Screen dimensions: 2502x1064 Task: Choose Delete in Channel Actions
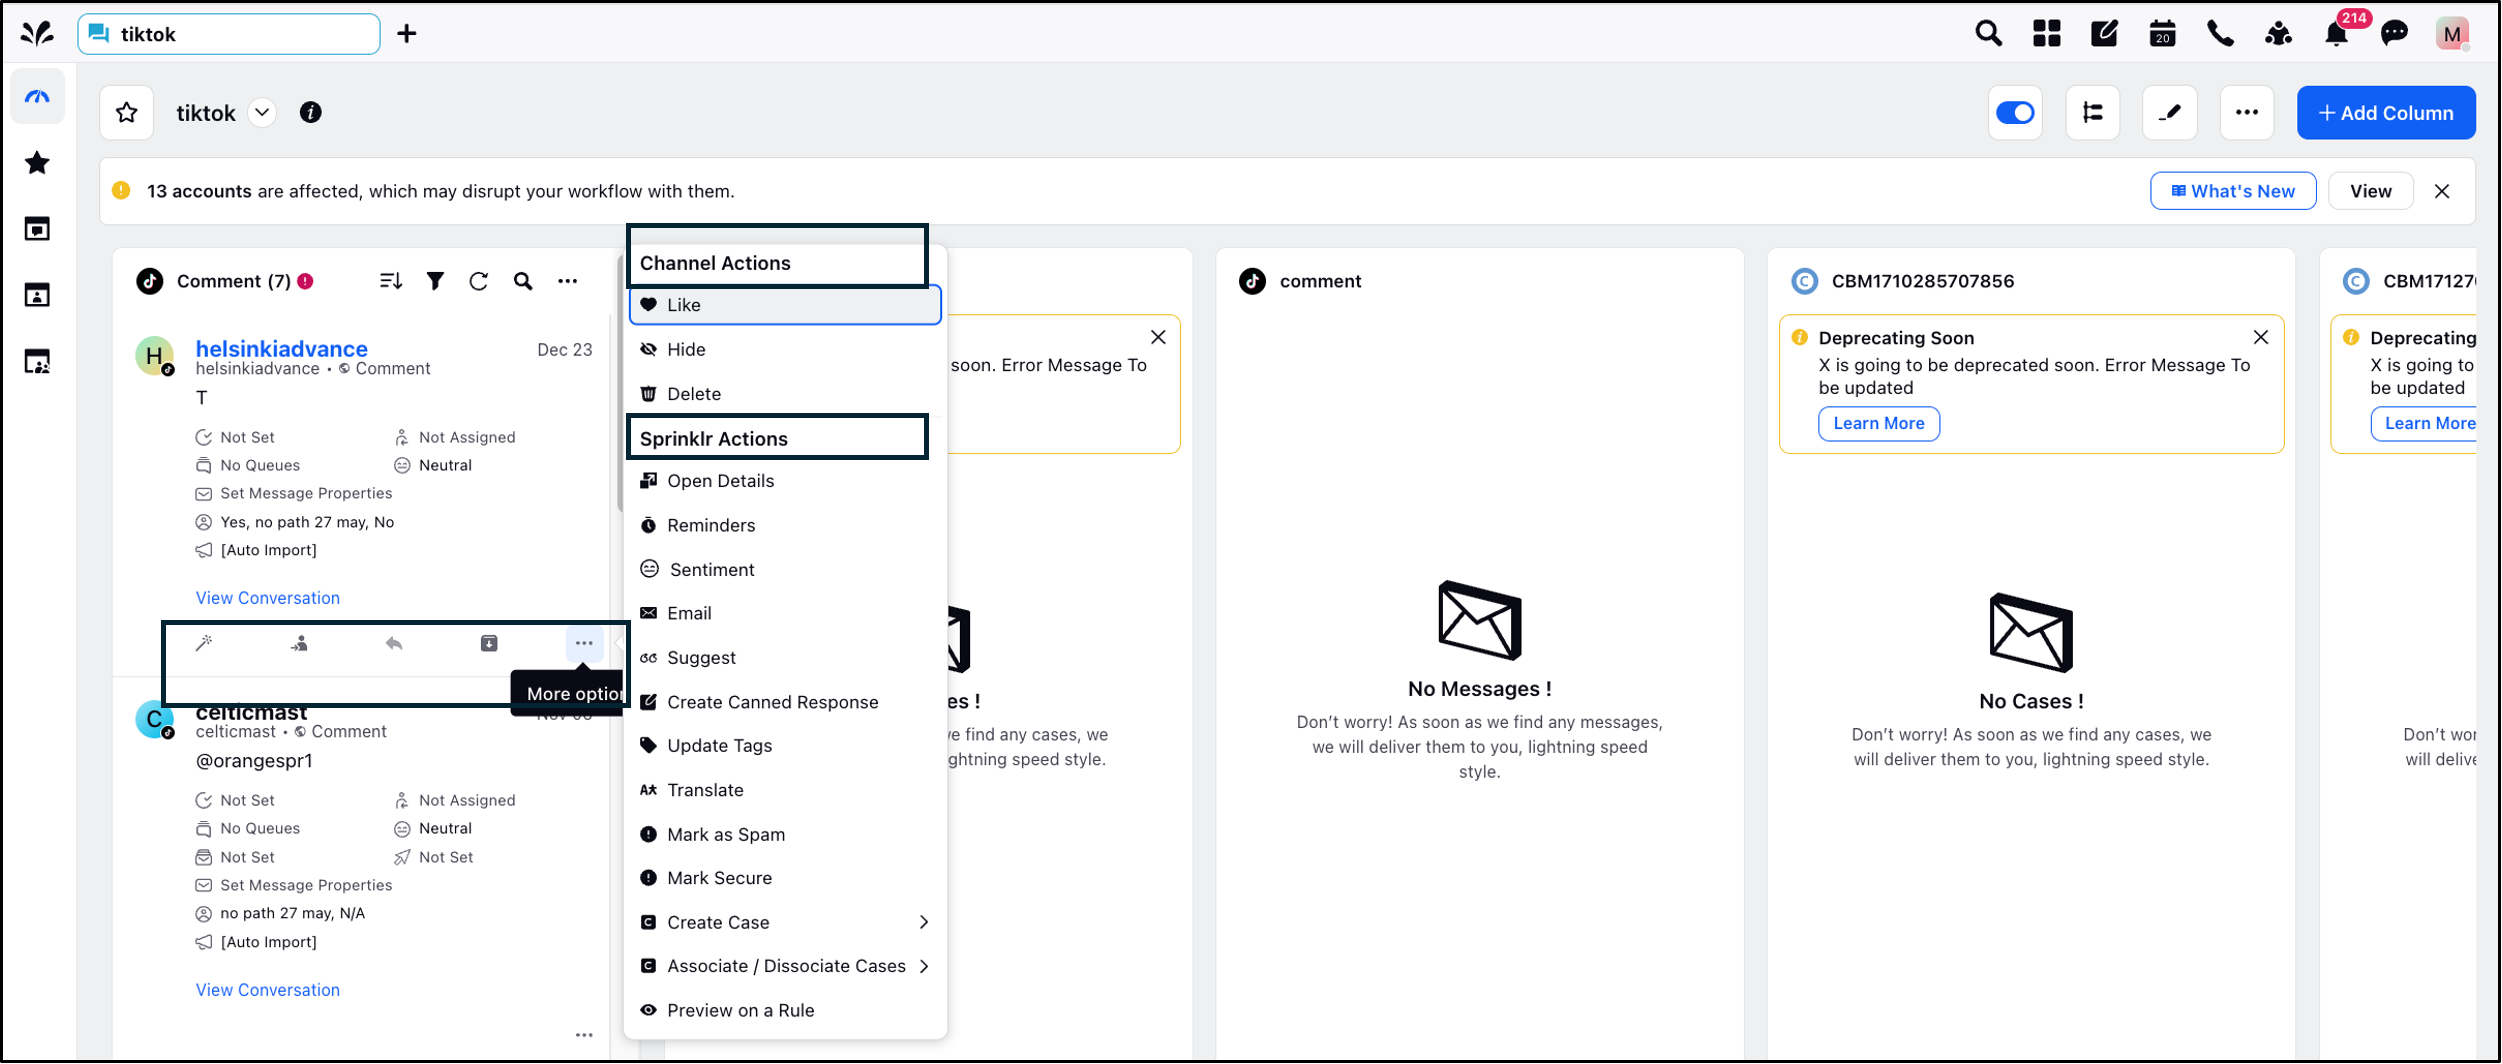pos(785,394)
